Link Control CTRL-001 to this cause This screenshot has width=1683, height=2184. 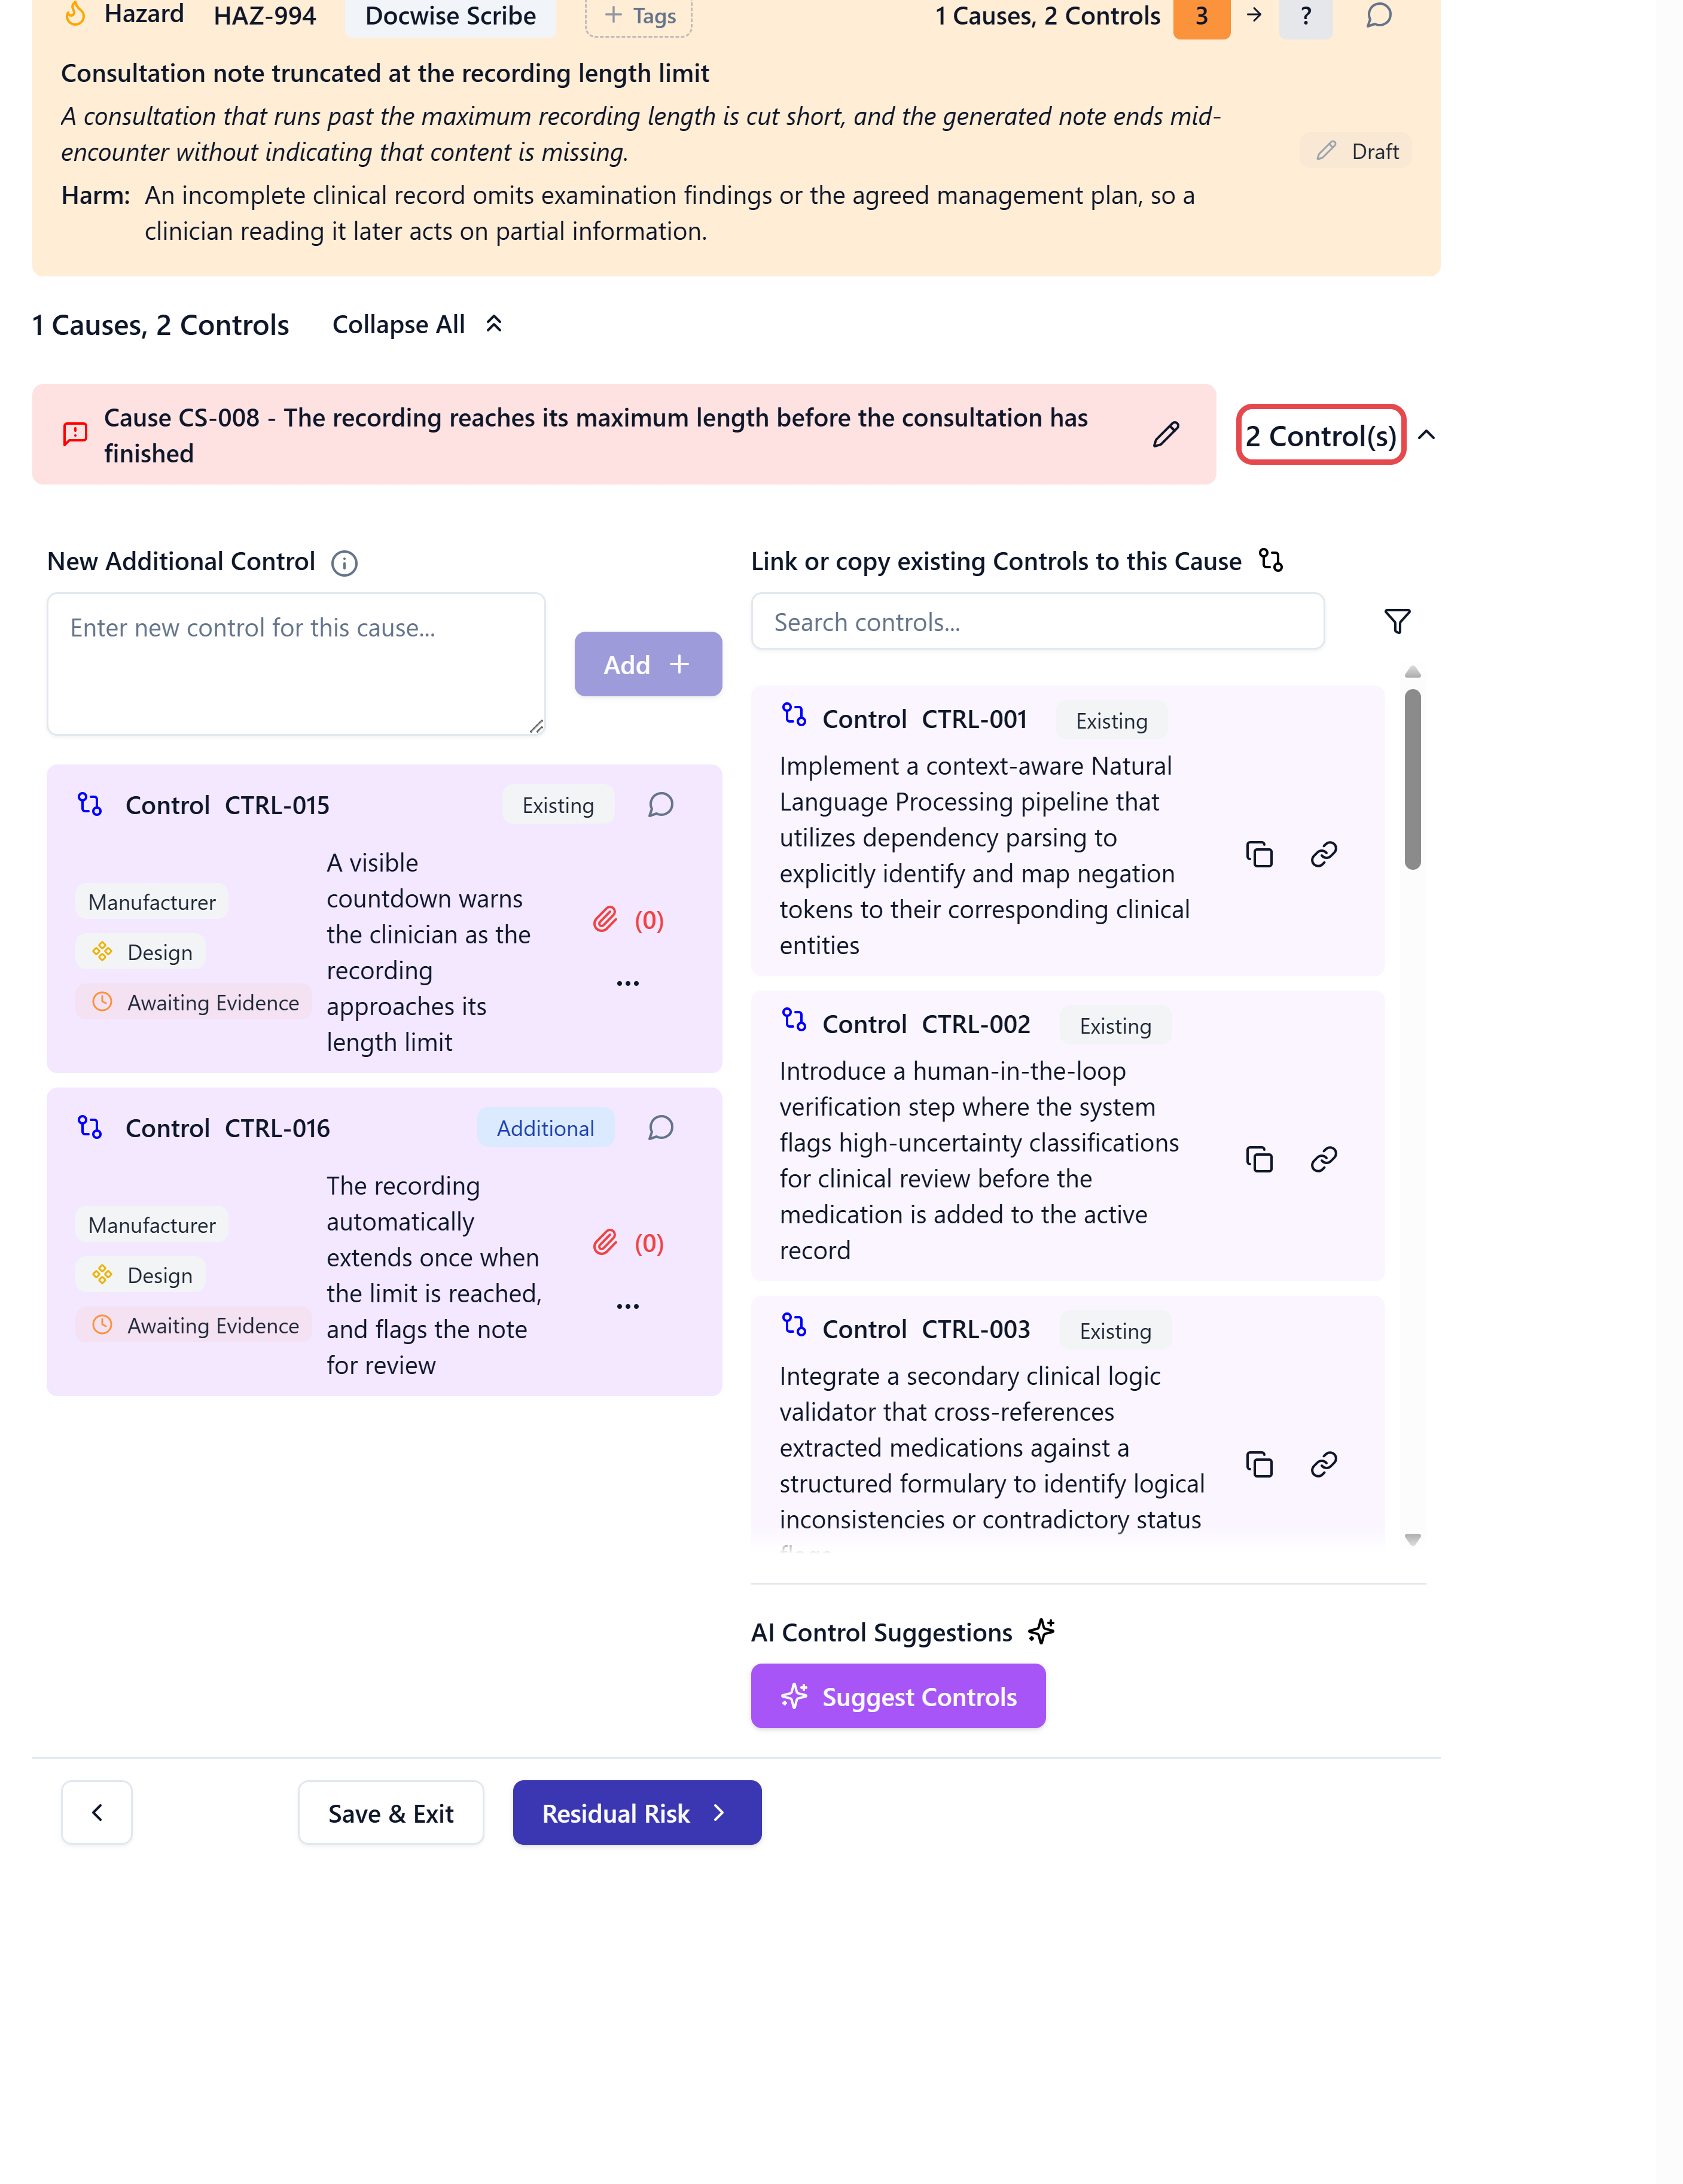pos(1323,854)
